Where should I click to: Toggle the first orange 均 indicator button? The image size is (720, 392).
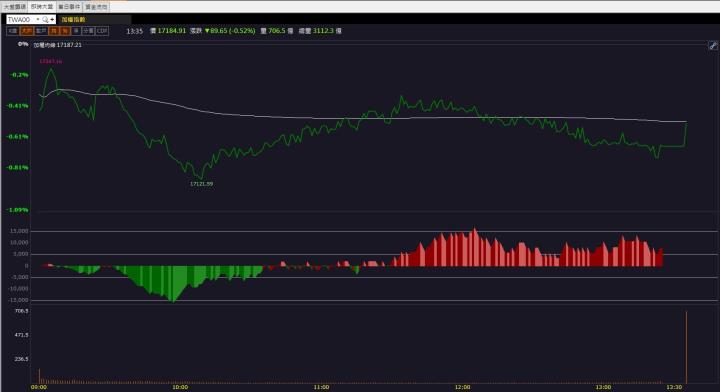pyautogui.click(x=54, y=31)
